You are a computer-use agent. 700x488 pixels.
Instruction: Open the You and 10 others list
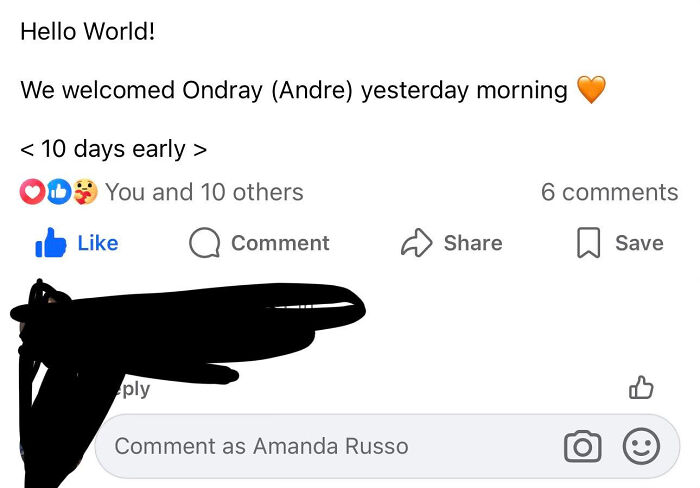pos(204,192)
